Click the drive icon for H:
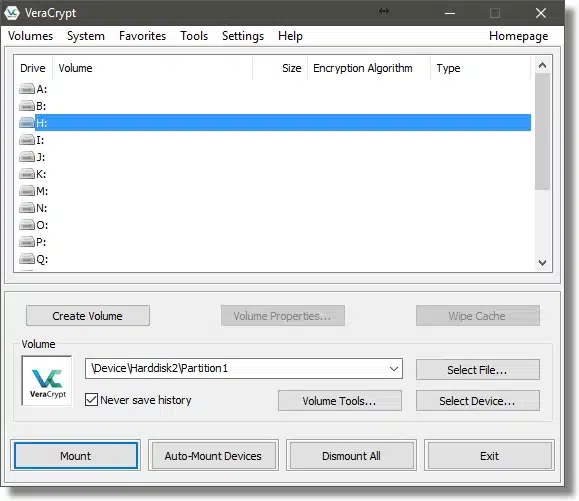Screen dimensions: 579x501 click(27, 123)
